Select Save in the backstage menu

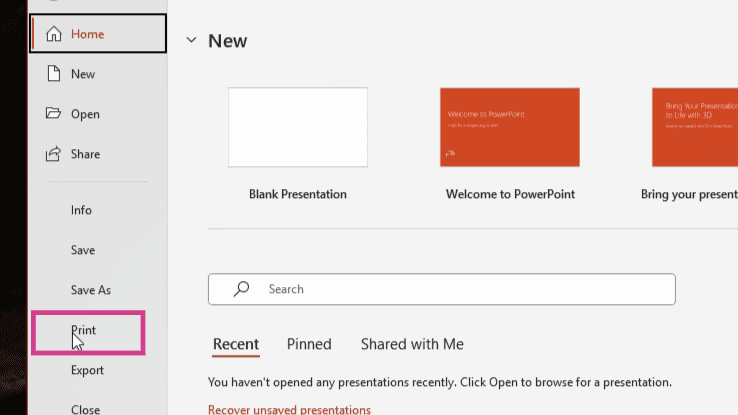point(83,250)
